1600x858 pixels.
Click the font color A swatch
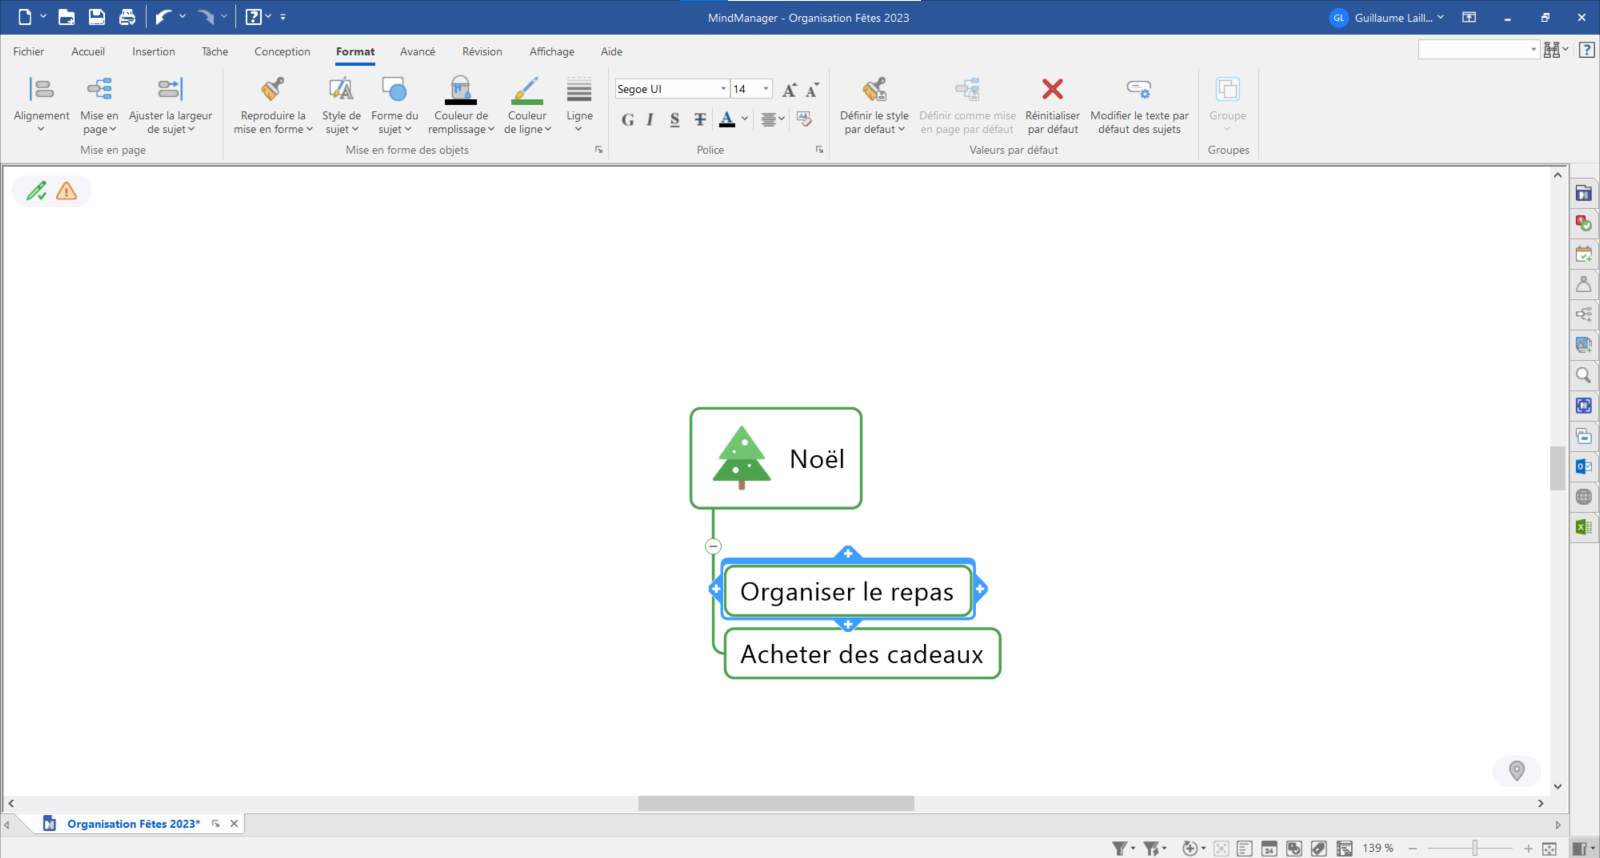pos(727,120)
